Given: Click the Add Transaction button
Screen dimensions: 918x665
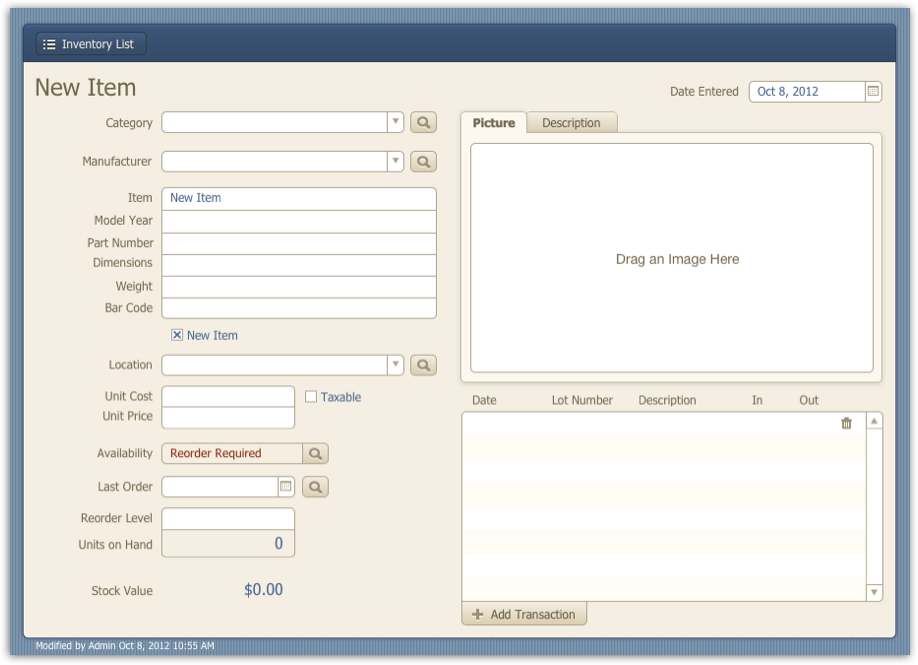Looking at the screenshot, I should tap(524, 614).
